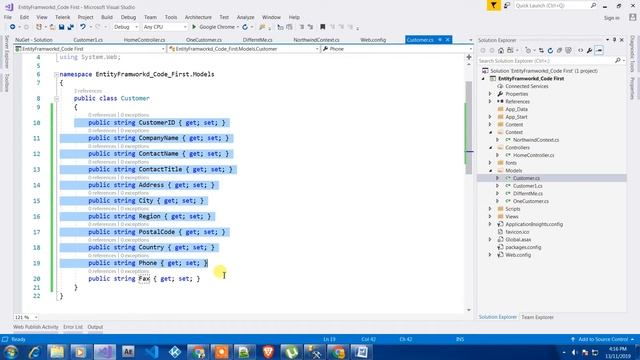Click the split editor icon above the scrollbar
This screenshot has width=640, height=360.
(469, 57)
